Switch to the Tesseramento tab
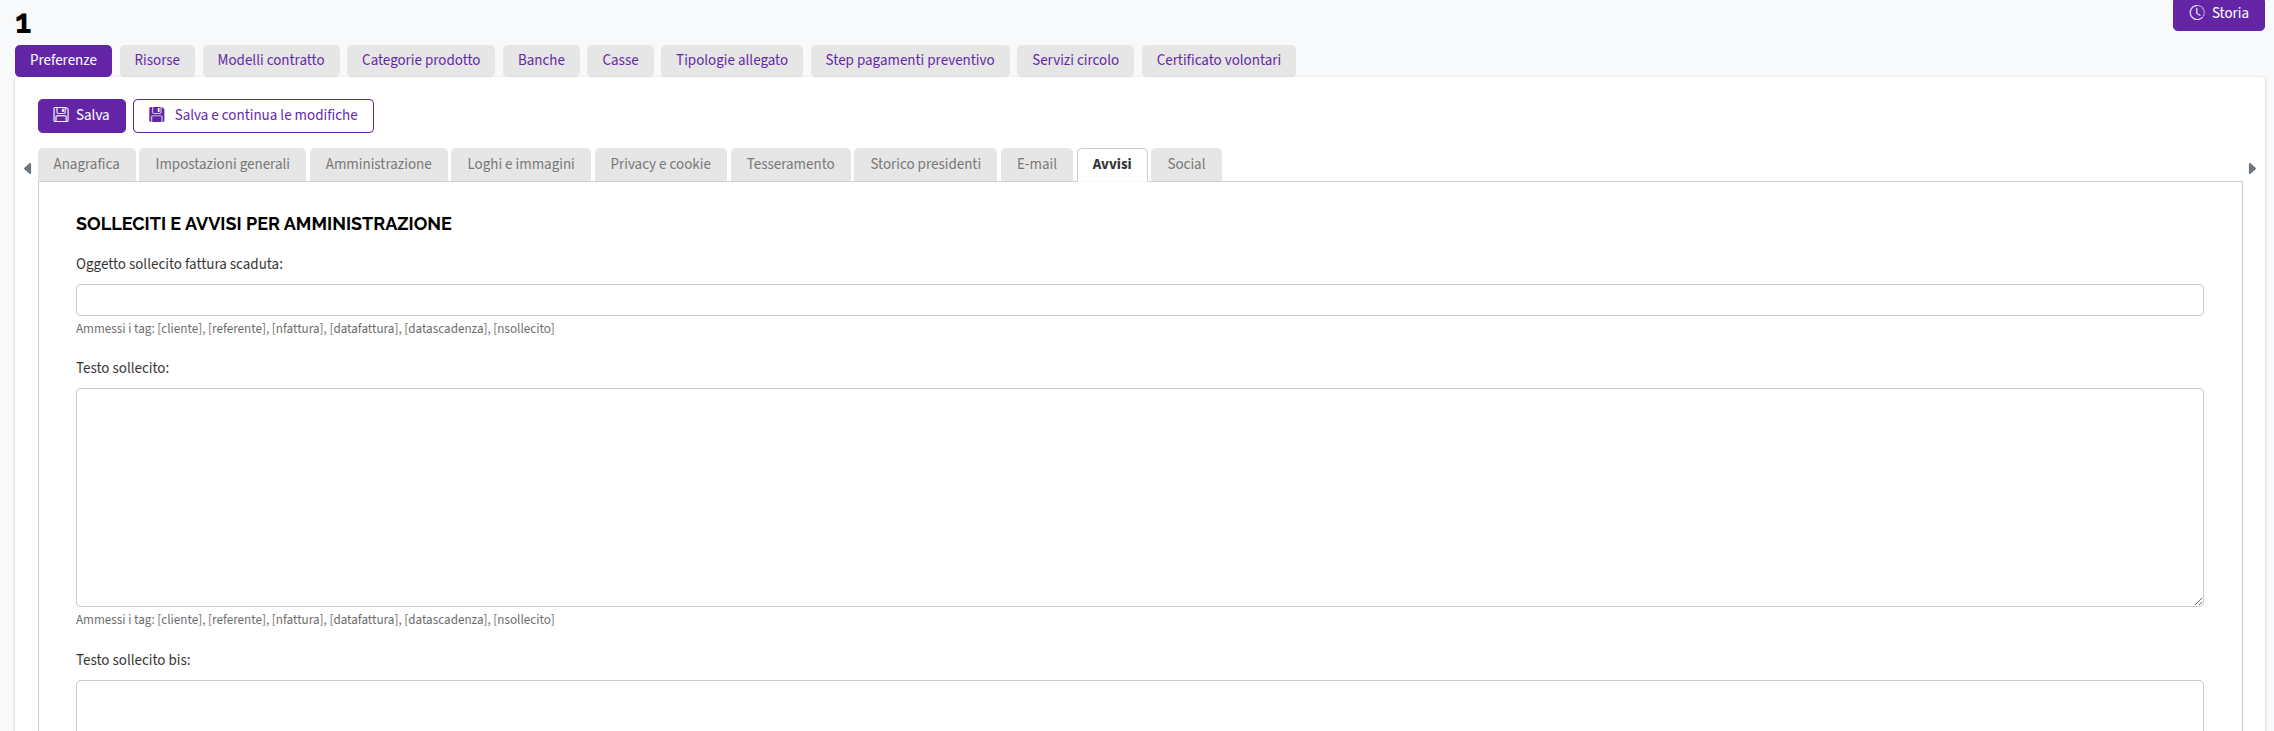 click(790, 165)
